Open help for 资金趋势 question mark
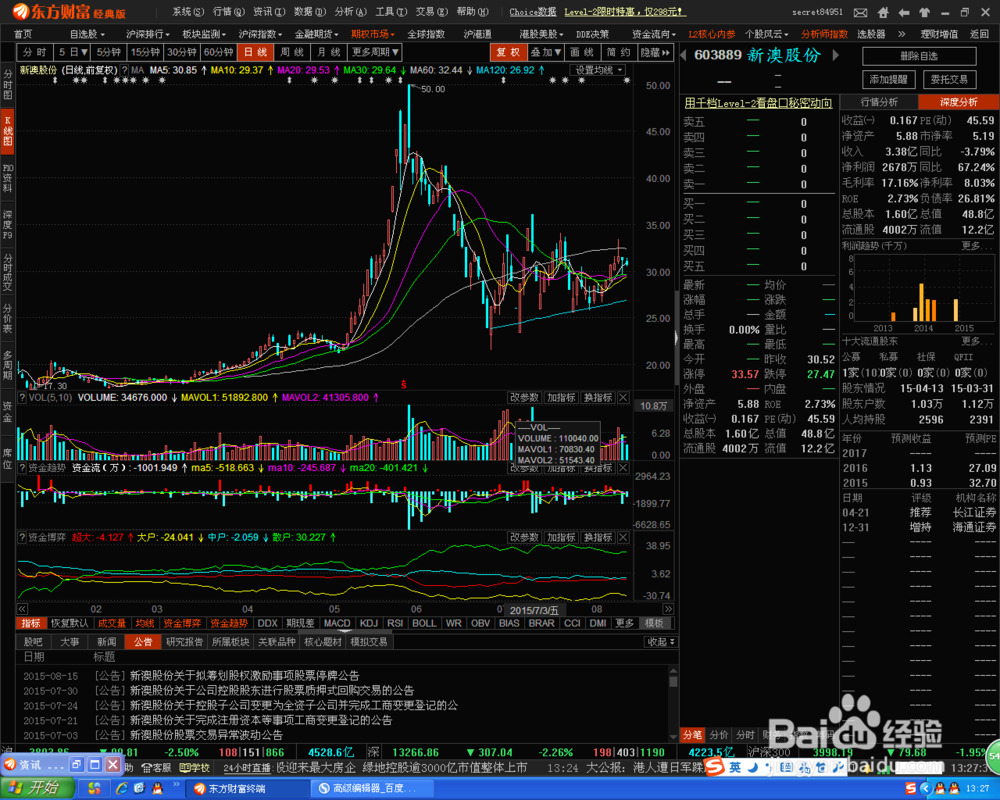Image resolution: width=1000 pixels, height=800 pixels. [x=22, y=468]
